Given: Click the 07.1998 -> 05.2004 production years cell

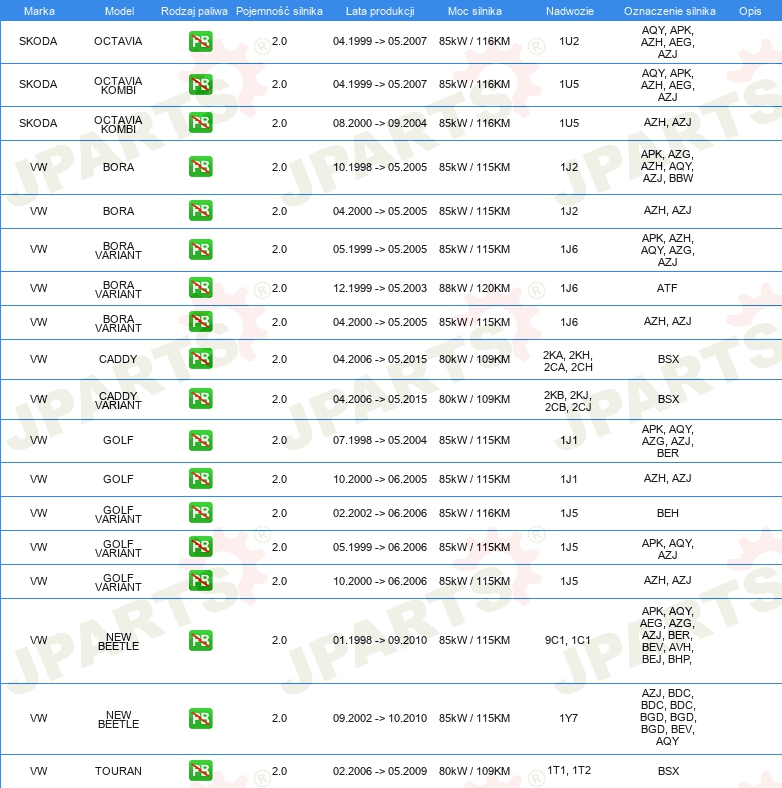Looking at the screenshot, I should (x=379, y=440).
